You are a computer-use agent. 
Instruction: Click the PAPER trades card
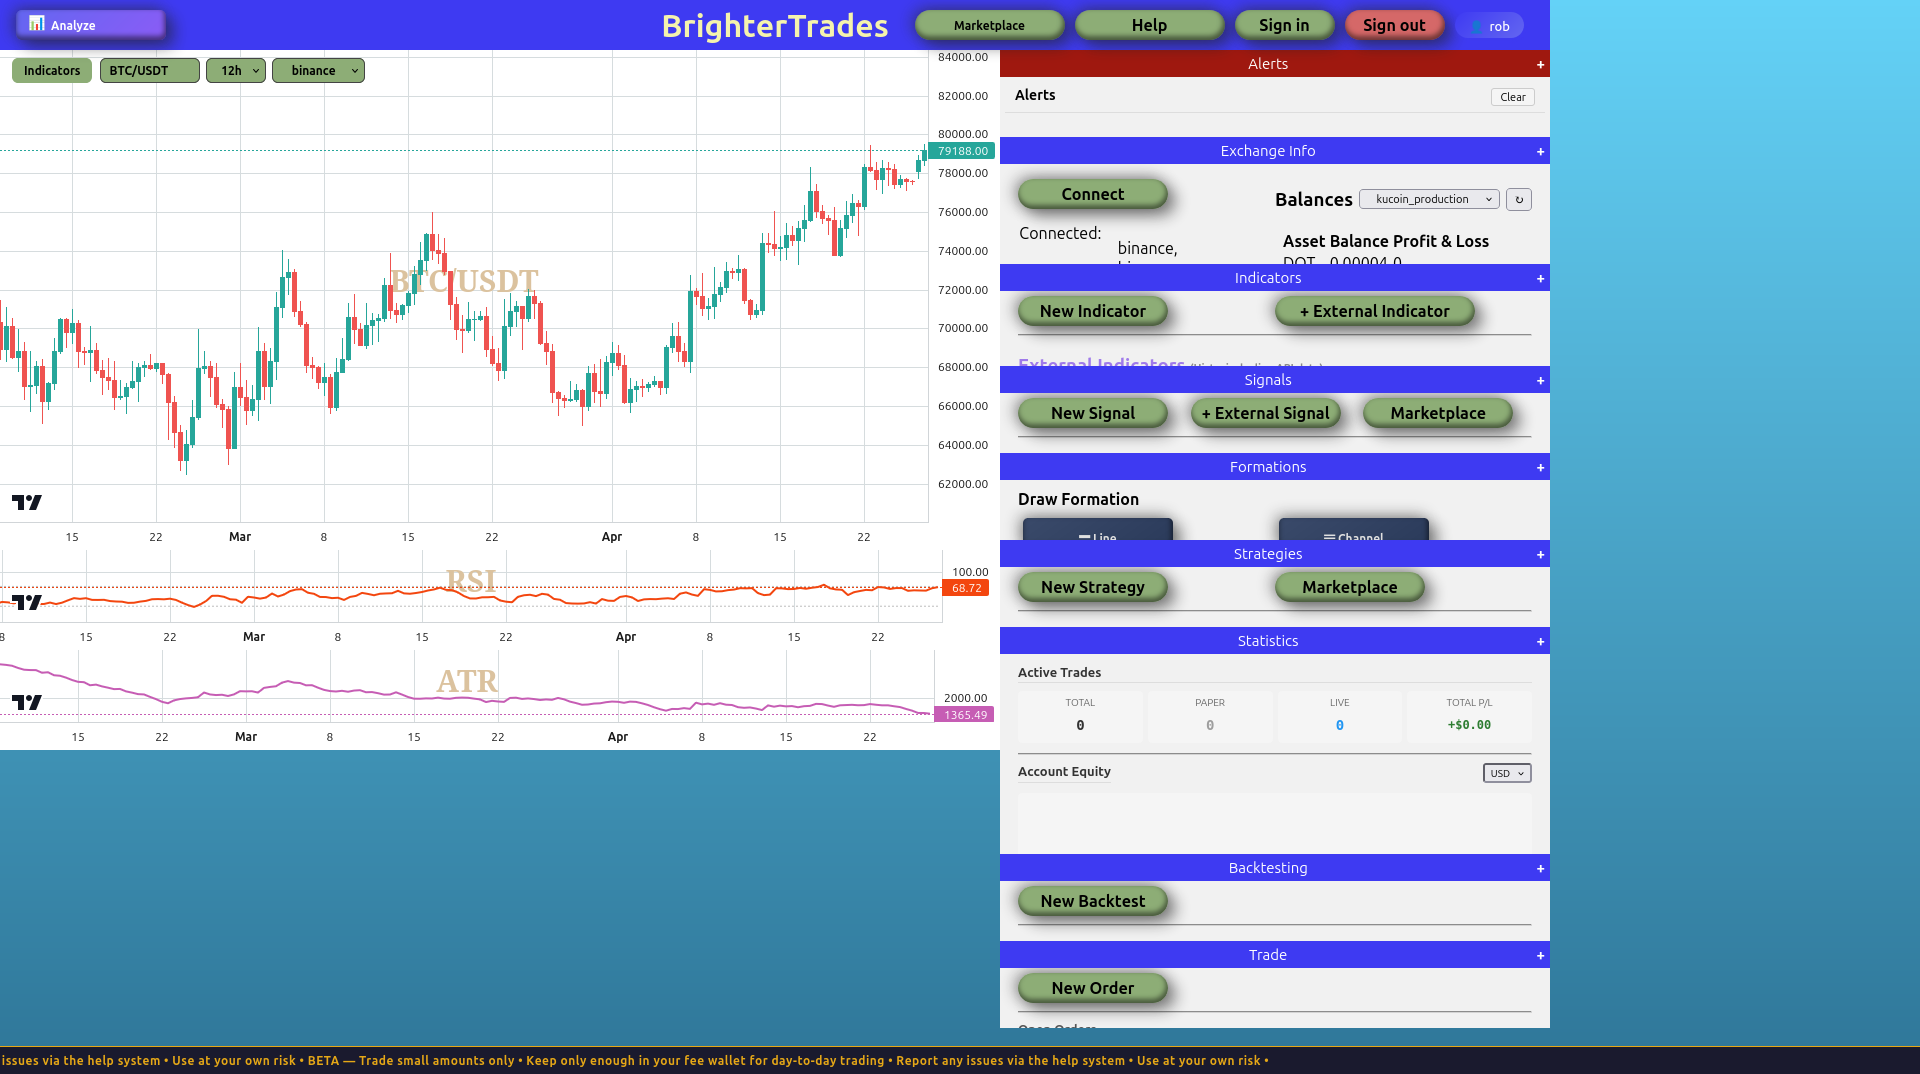pyautogui.click(x=1210, y=716)
